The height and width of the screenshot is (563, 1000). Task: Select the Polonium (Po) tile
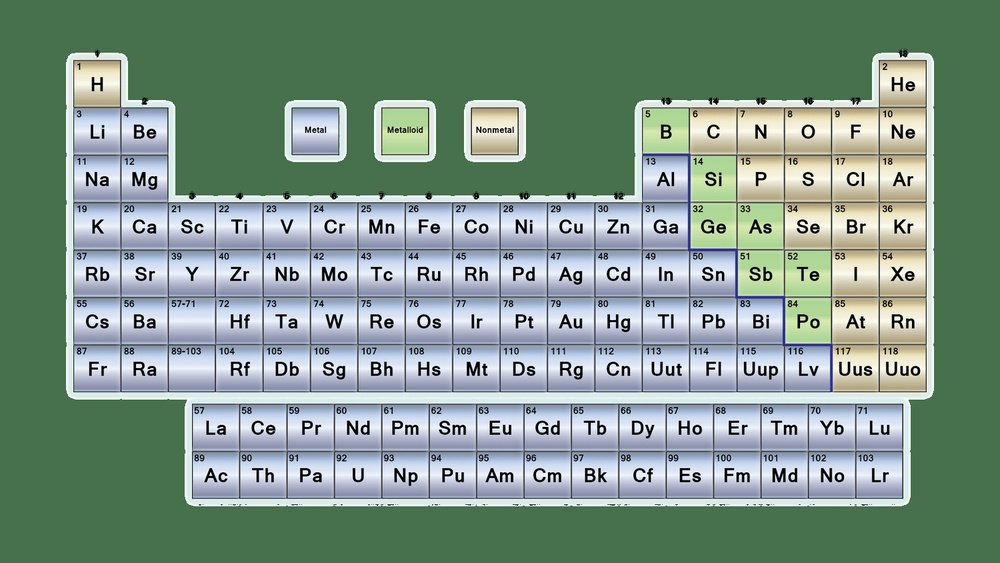point(808,321)
